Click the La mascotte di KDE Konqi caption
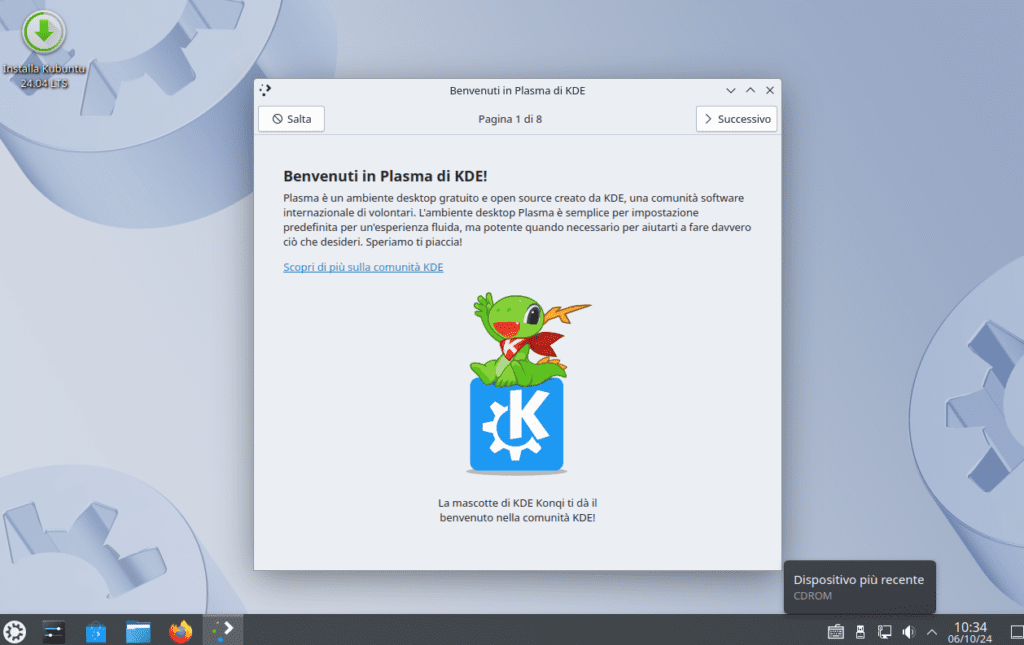Image resolution: width=1024 pixels, height=645 pixels. pyautogui.click(x=517, y=510)
